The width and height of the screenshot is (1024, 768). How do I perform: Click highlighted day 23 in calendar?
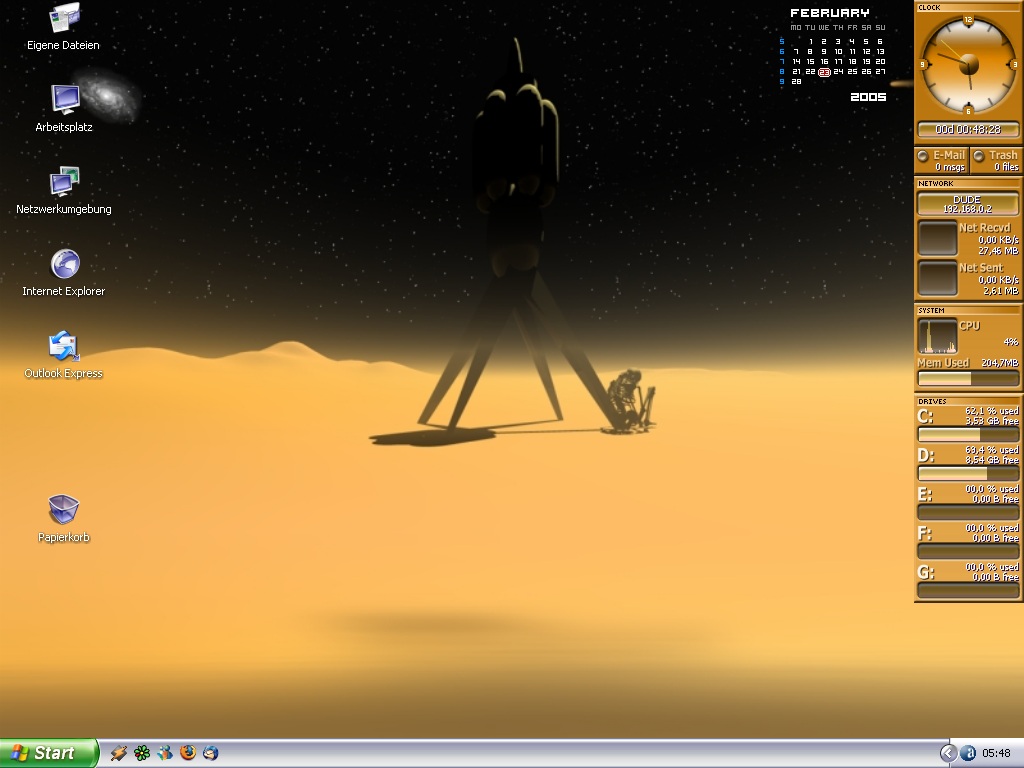(824, 72)
